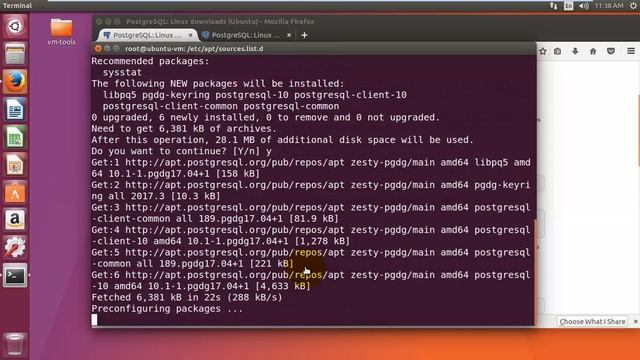Click the terminal scrollbar handle
The width and height of the screenshot is (640, 360).
tap(535, 272)
